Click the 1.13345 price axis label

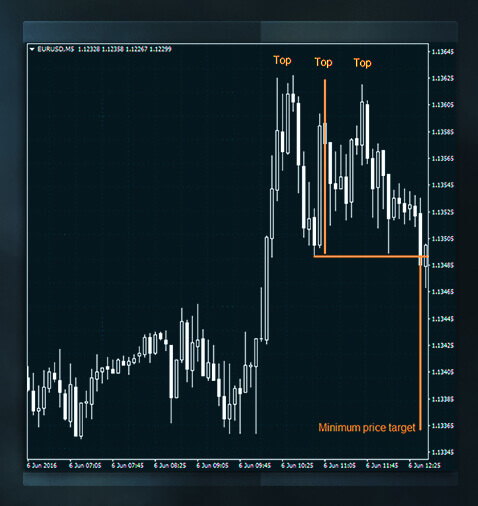(443, 452)
